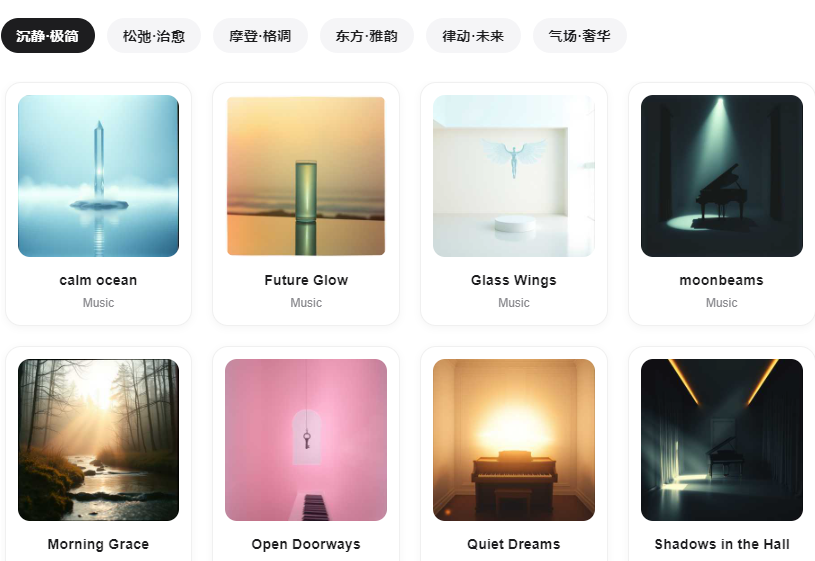Viewport: 815px width, 561px height.
Task: Click the Glass Wings title
Action: [x=514, y=280]
